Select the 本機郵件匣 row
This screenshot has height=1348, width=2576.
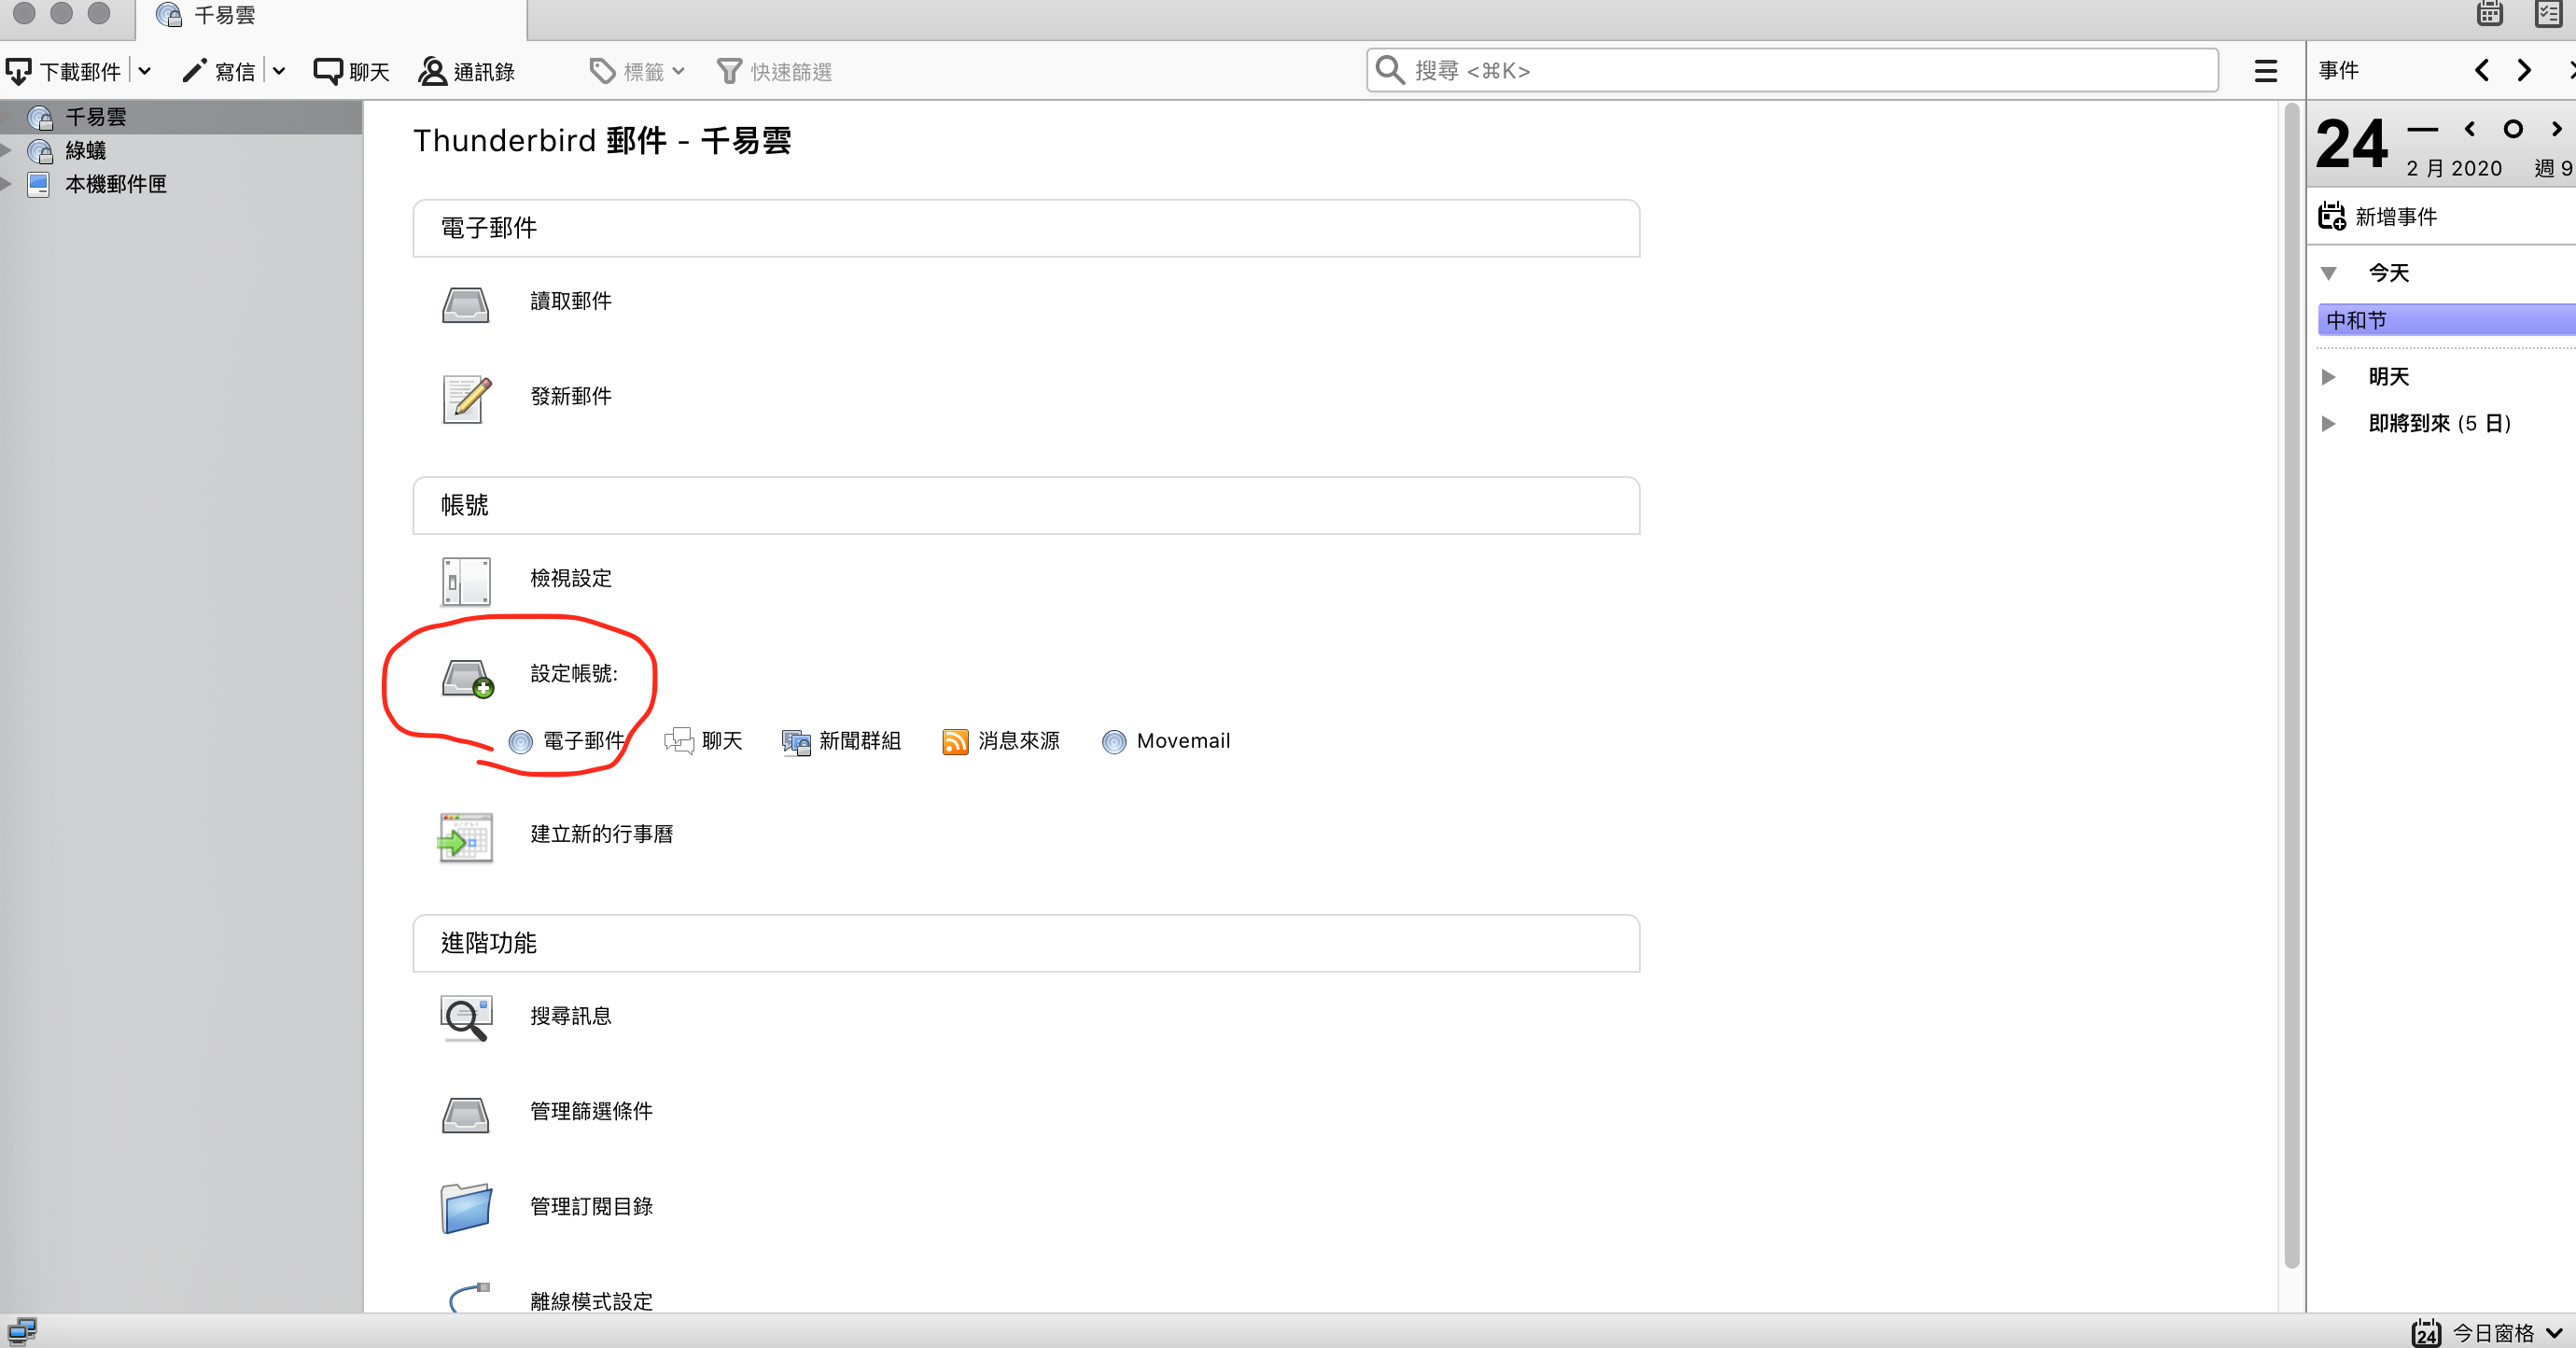(181, 184)
